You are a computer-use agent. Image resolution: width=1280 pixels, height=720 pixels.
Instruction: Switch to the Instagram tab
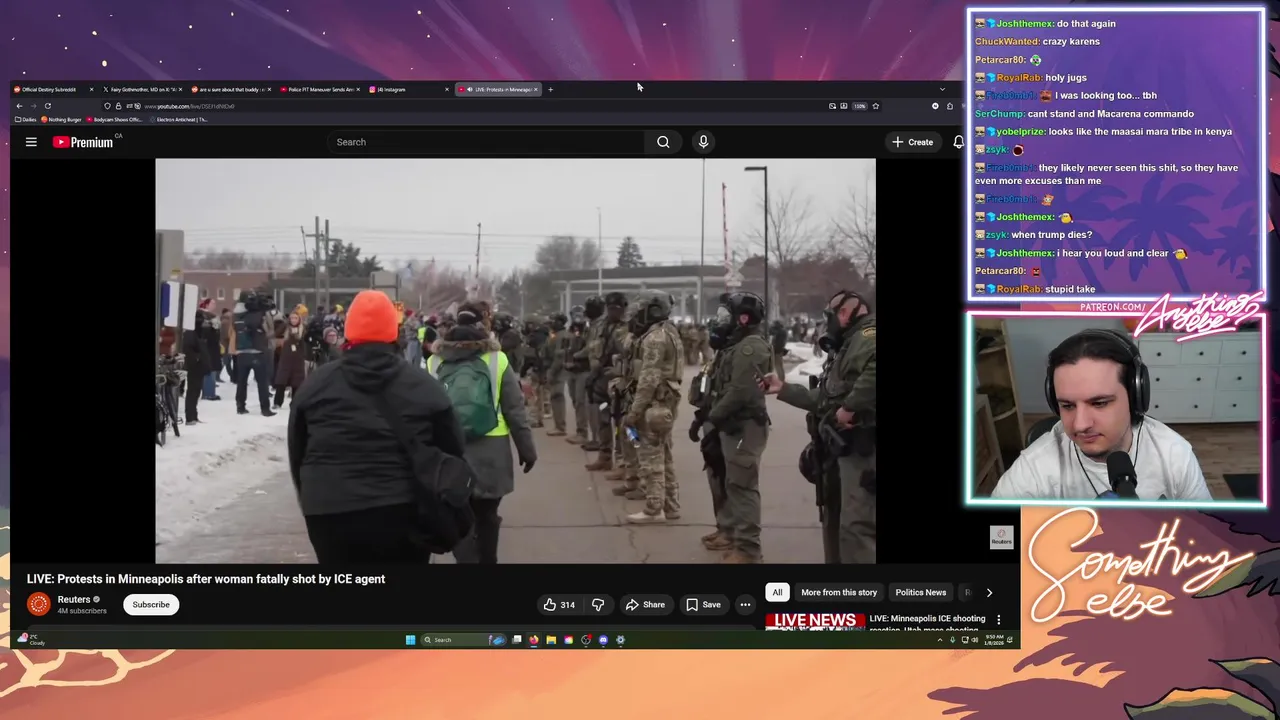click(407, 89)
